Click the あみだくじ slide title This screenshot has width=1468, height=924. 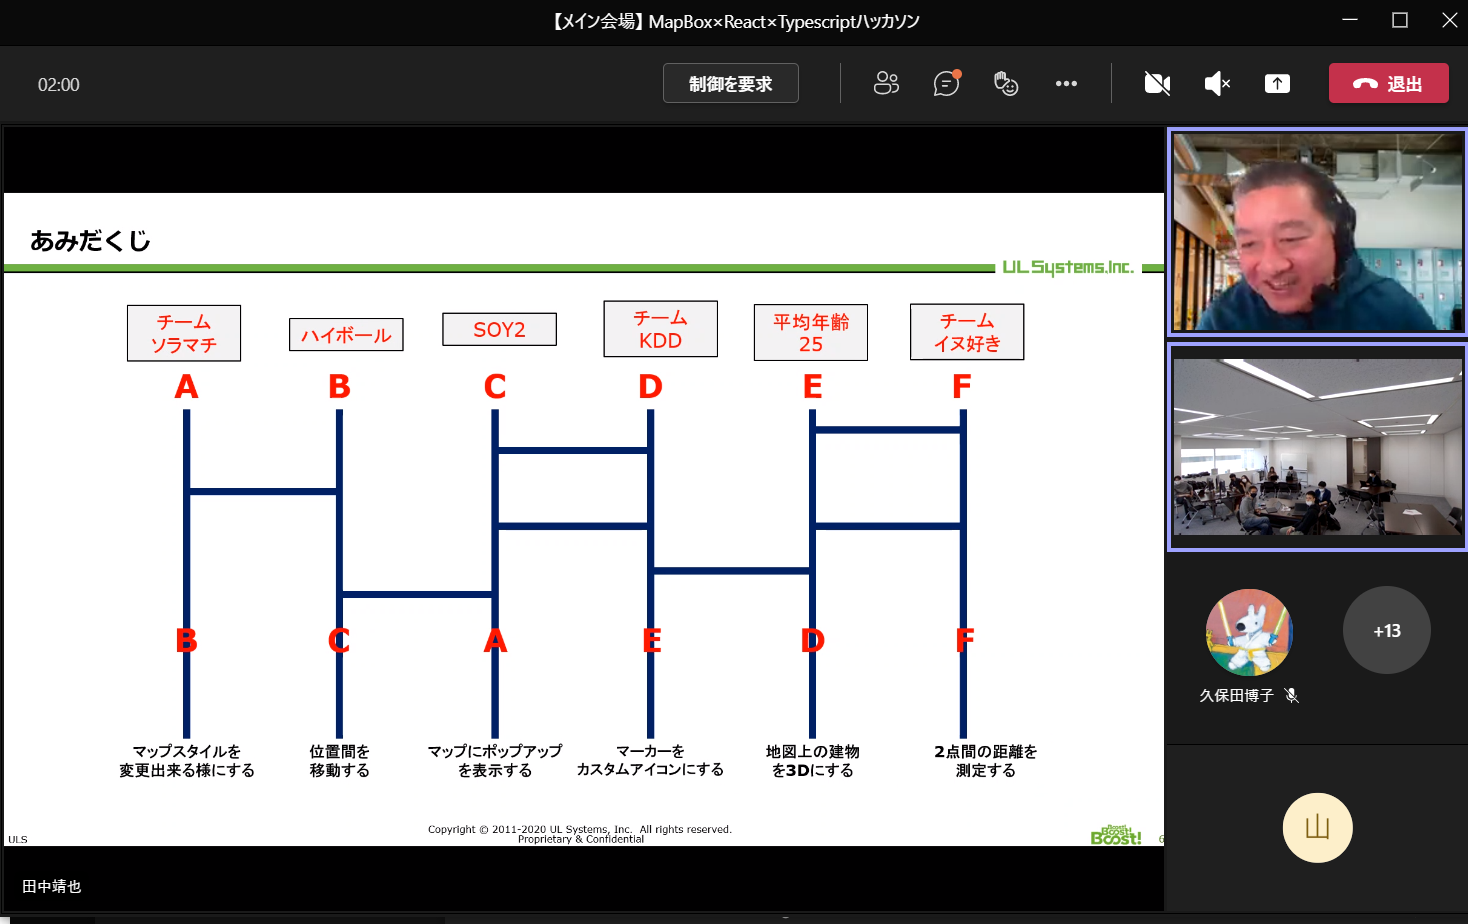[90, 240]
